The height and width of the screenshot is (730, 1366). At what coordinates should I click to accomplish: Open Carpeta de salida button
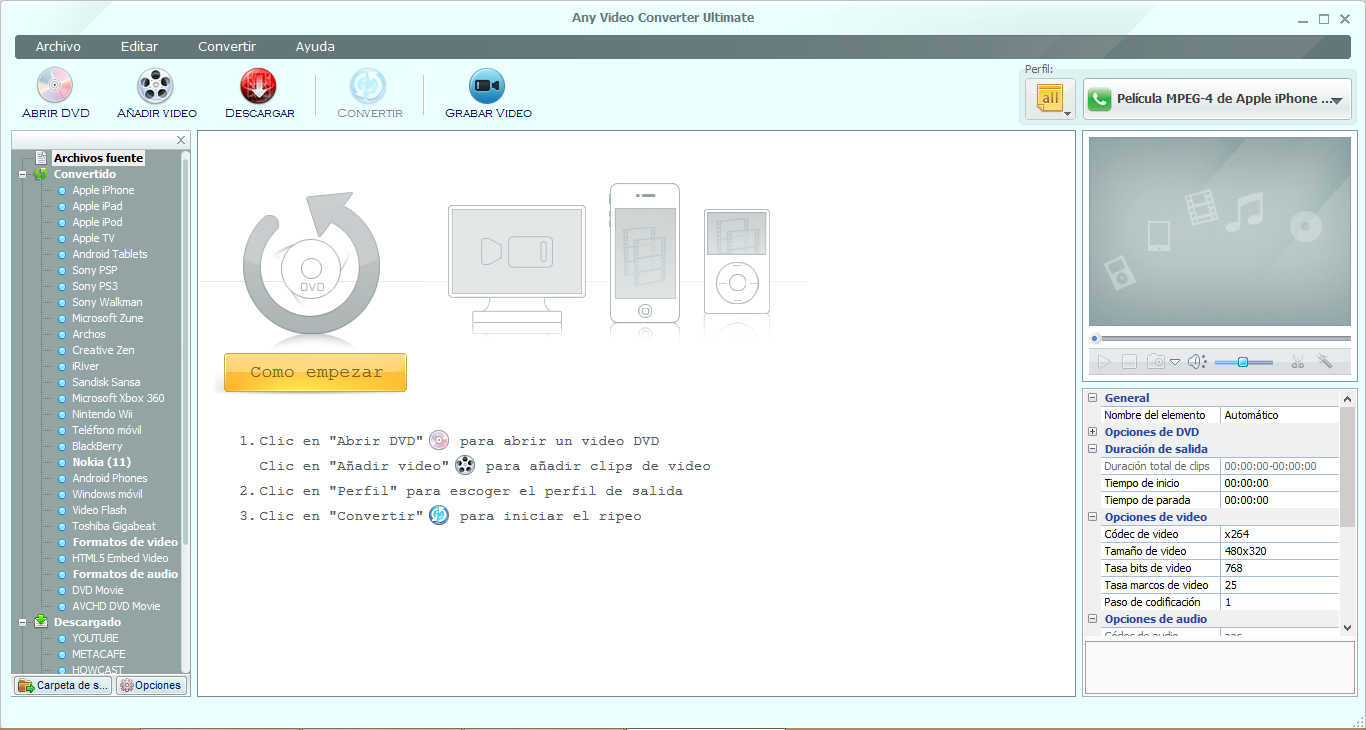coord(63,685)
